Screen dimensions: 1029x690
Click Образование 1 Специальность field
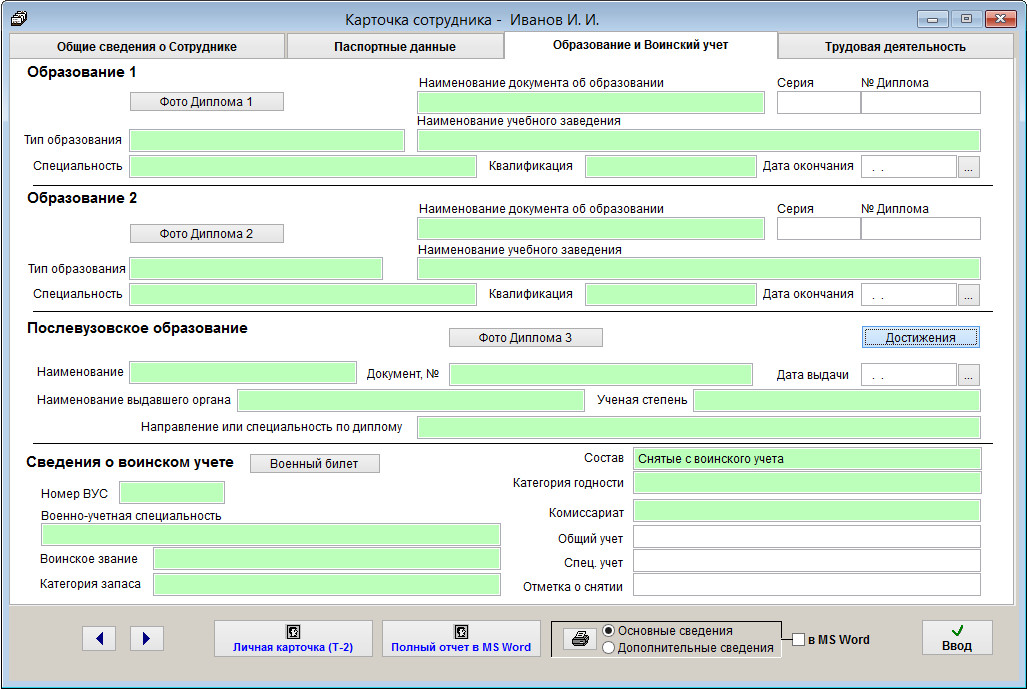click(x=303, y=167)
